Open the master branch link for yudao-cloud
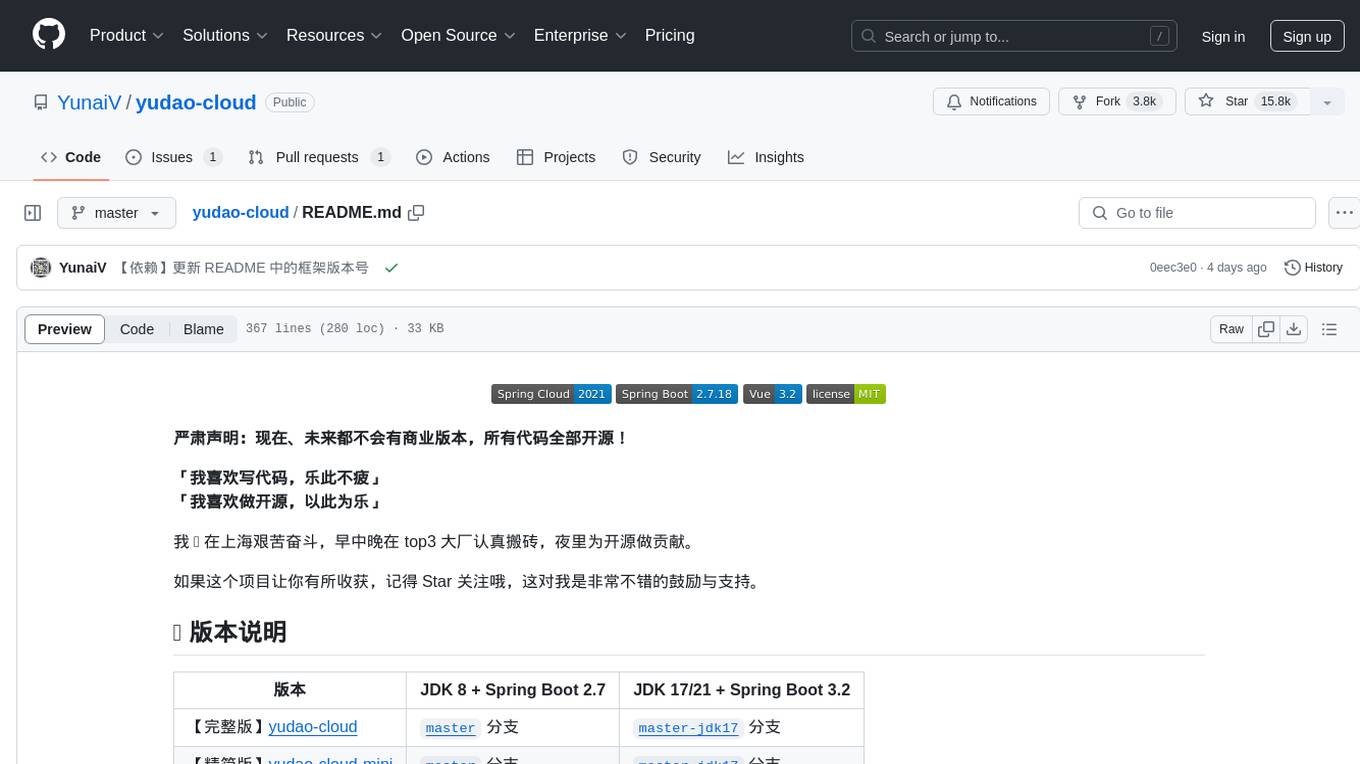The image size is (1360, 764). click(x=450, y=728)
